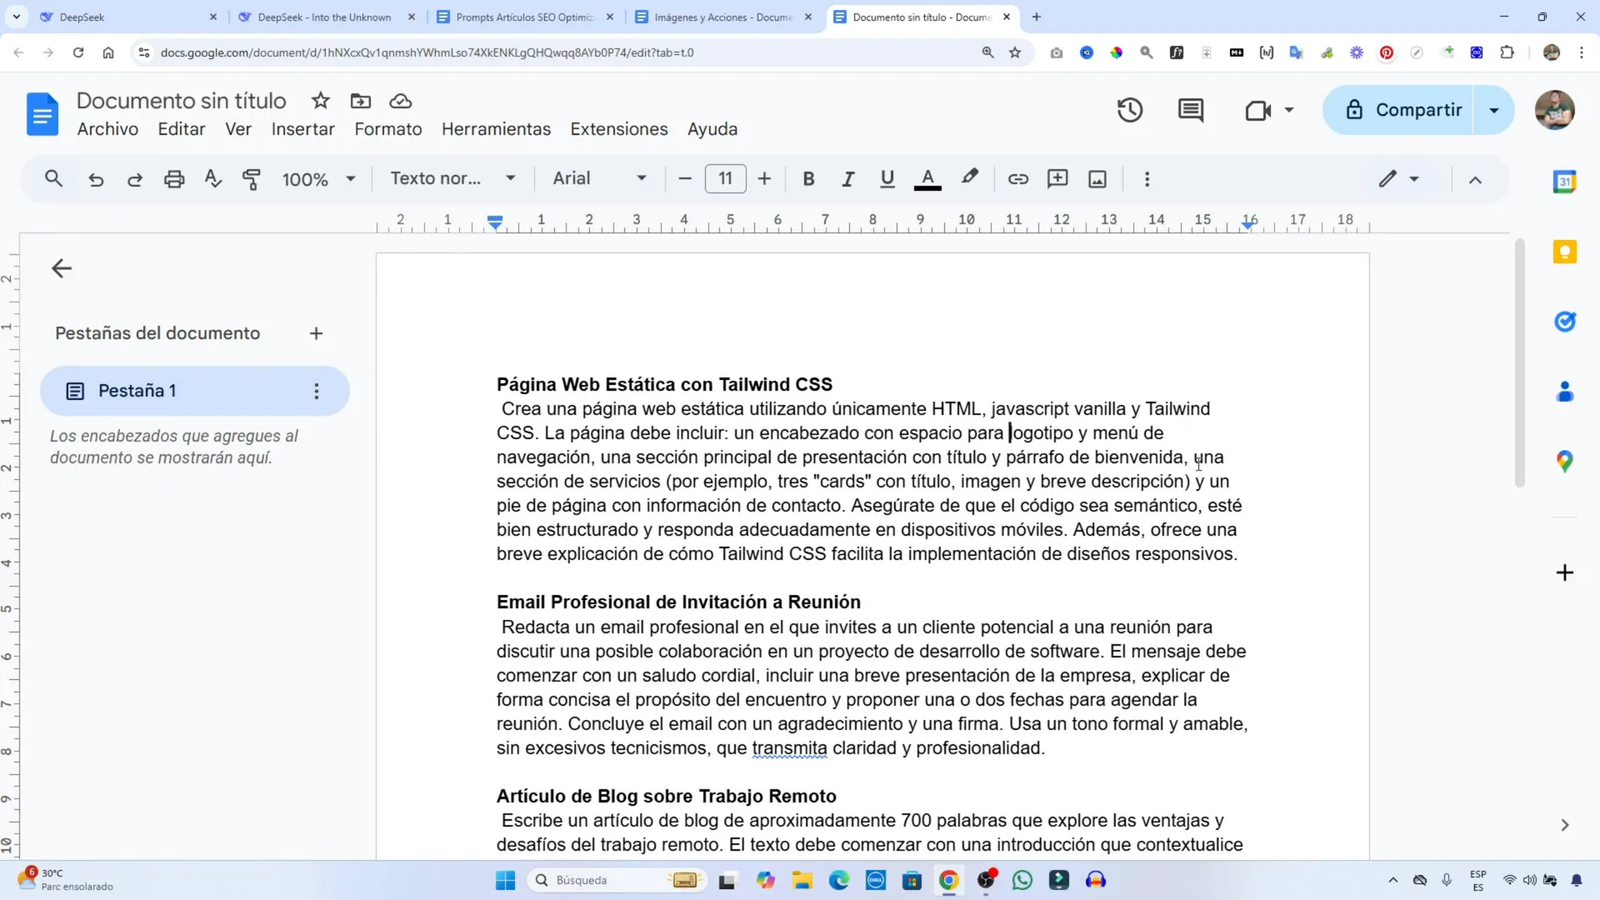This screenshot has height=900, width=1600.
Task: Star the document title
Action: [320, 101]
